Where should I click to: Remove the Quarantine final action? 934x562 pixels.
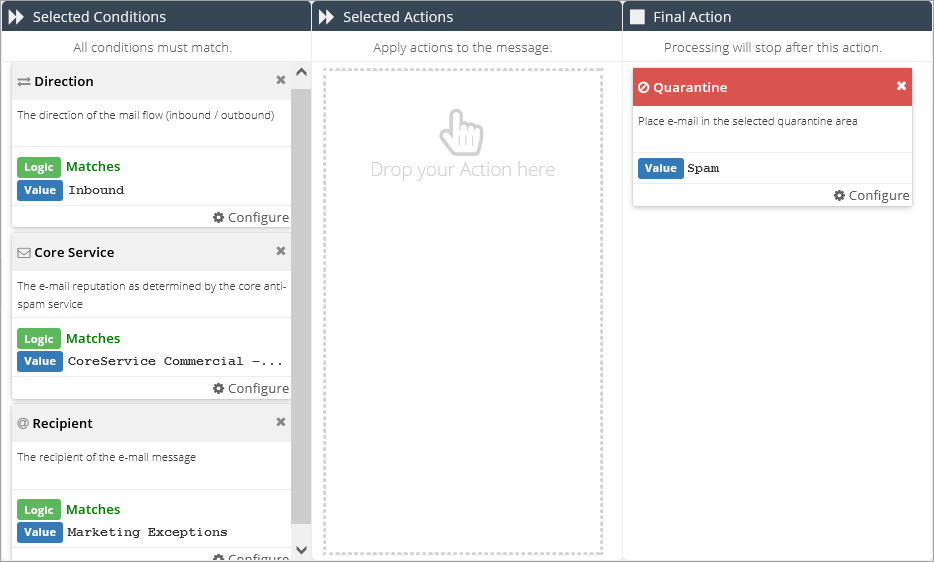(x=901, y=87)
